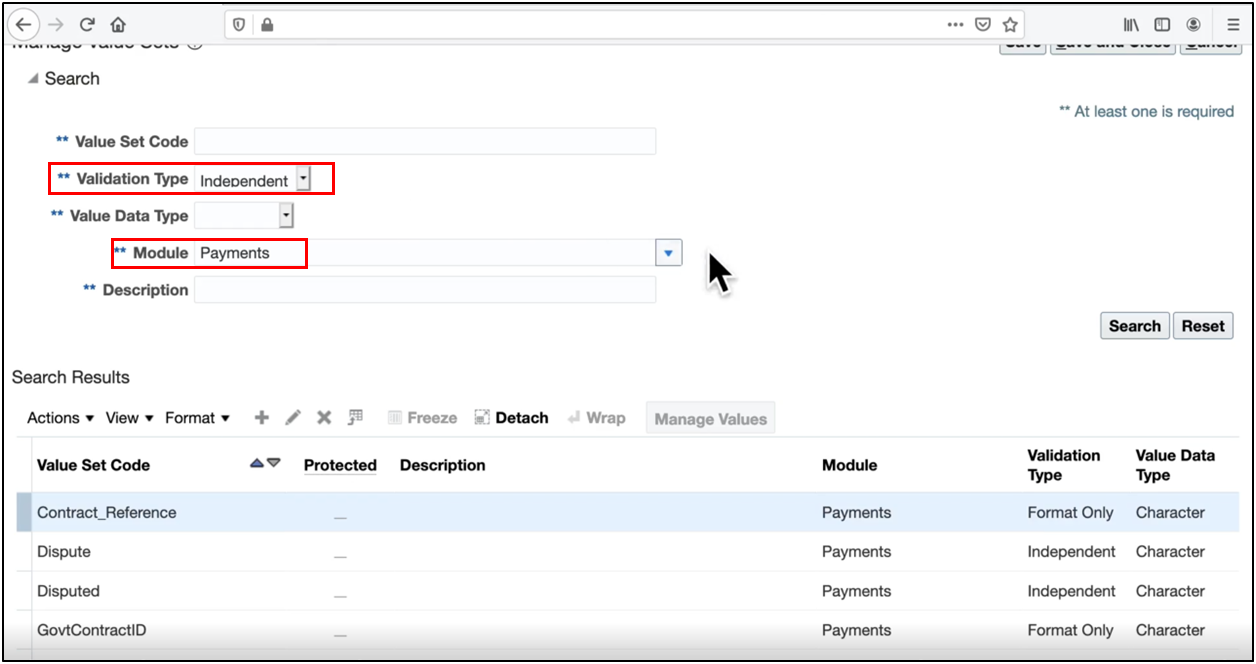Open the Value Data Type dropdown

point(286,215)
